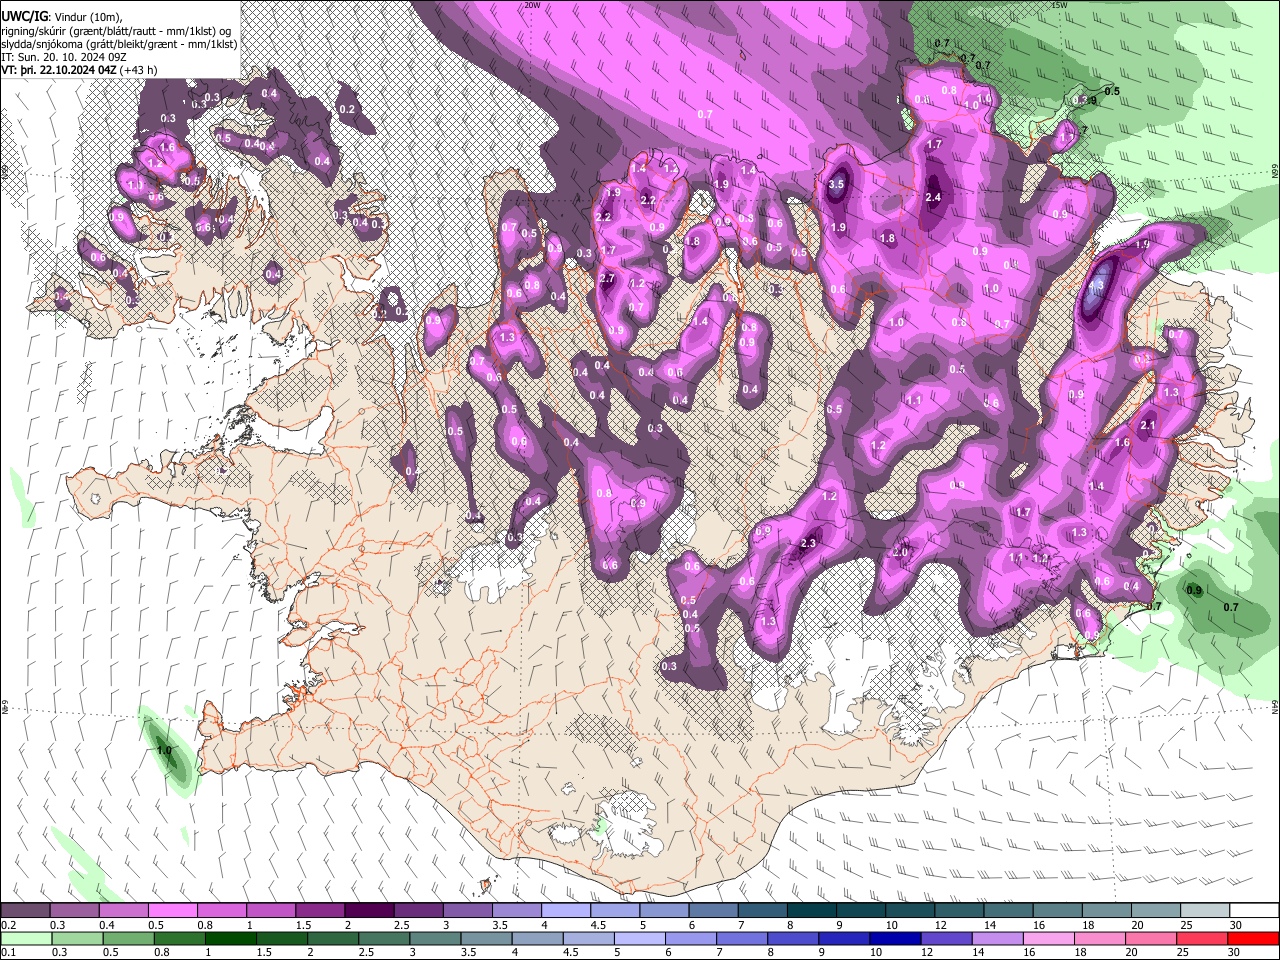Viewport: 1280px width, 960px height.
Task: Click the green 1.0 rain value offshore southwest
Action: point(165,750)
